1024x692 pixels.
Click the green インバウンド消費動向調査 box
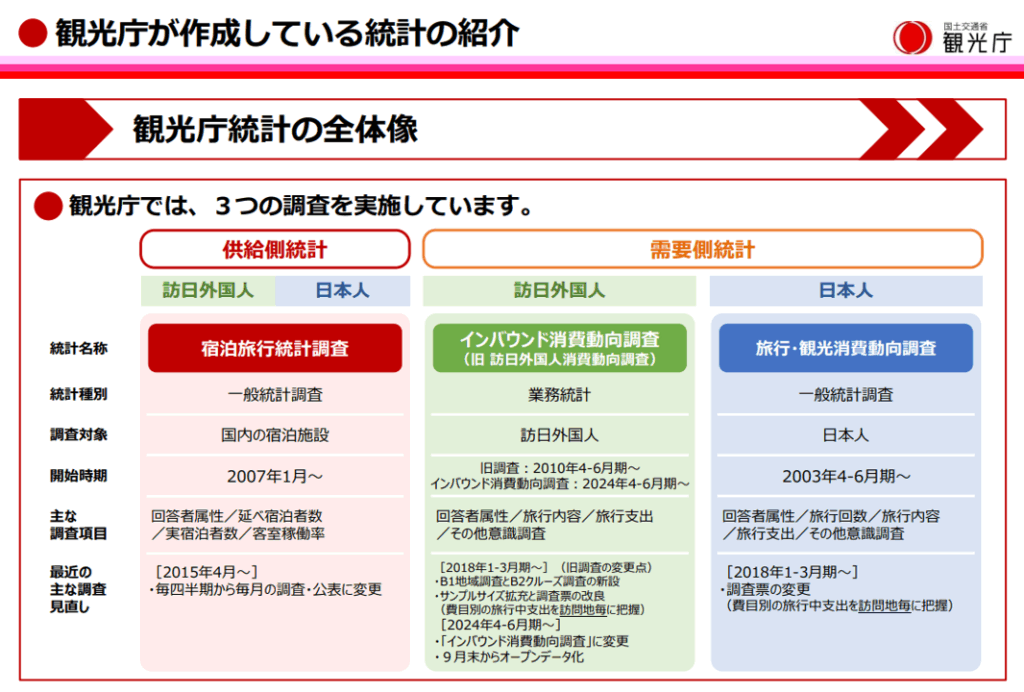(x=559, y=348)
